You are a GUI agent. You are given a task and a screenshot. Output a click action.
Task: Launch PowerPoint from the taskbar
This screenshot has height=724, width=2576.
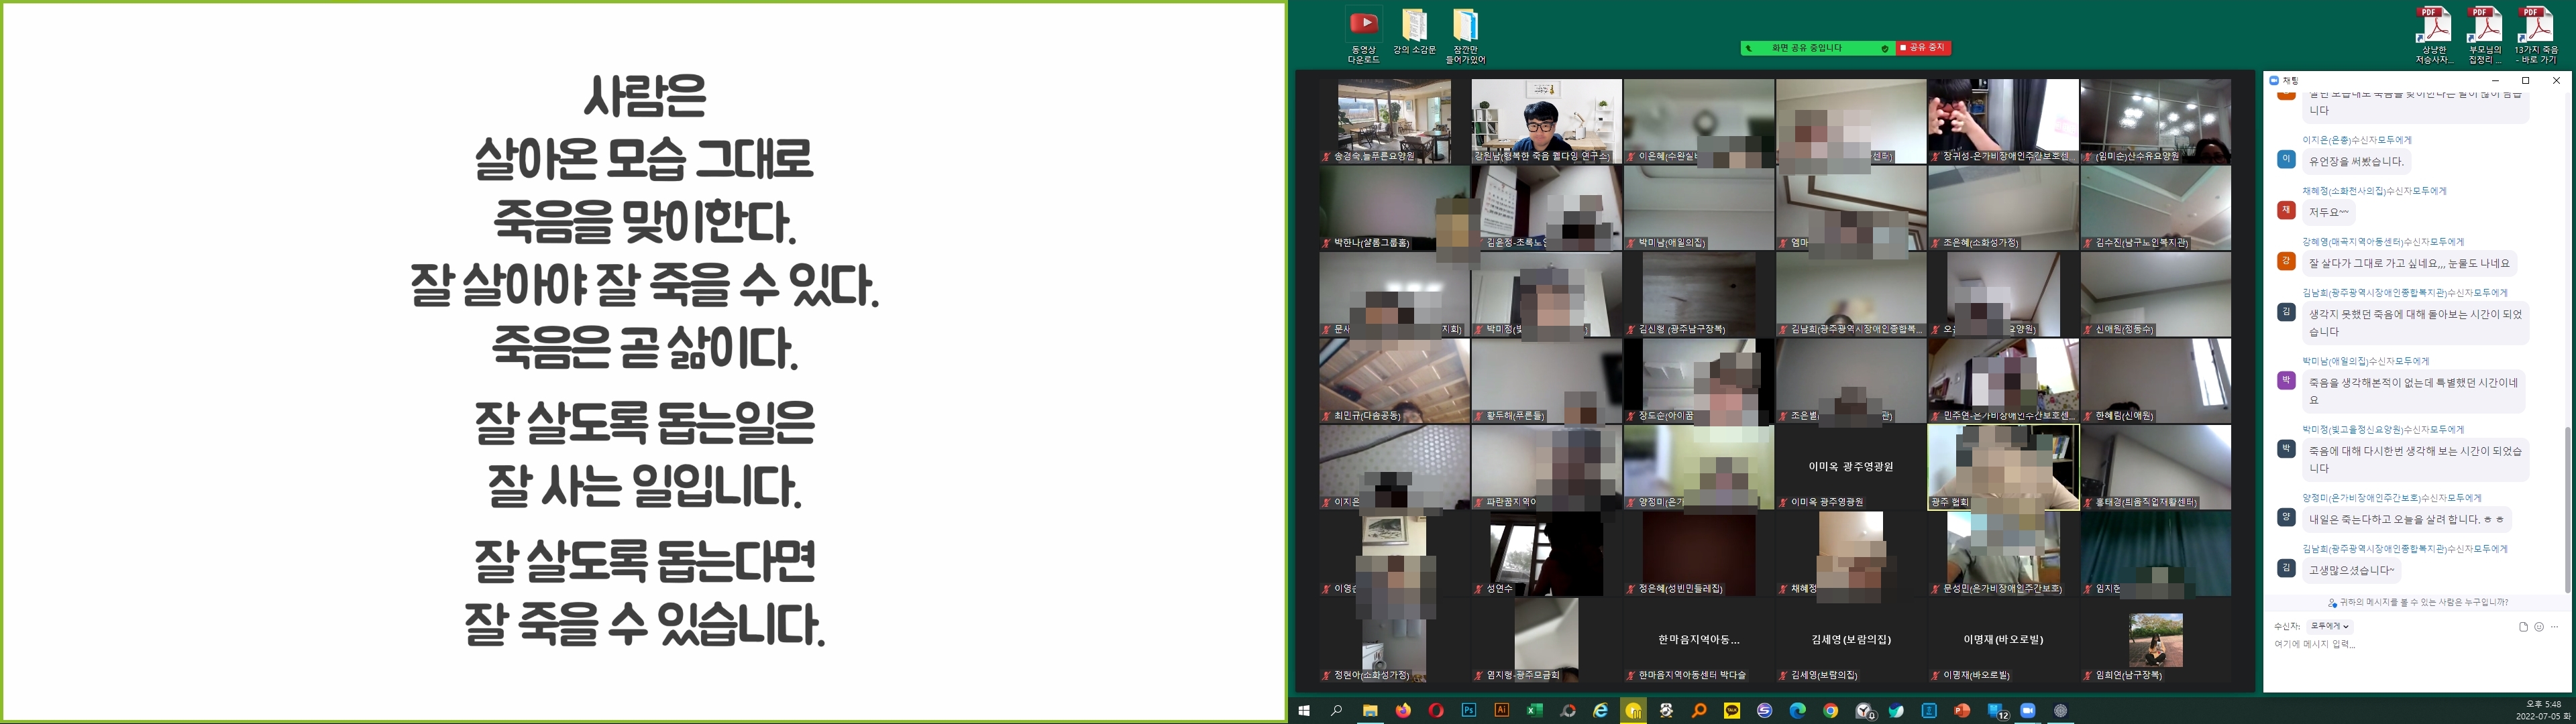1962,710
